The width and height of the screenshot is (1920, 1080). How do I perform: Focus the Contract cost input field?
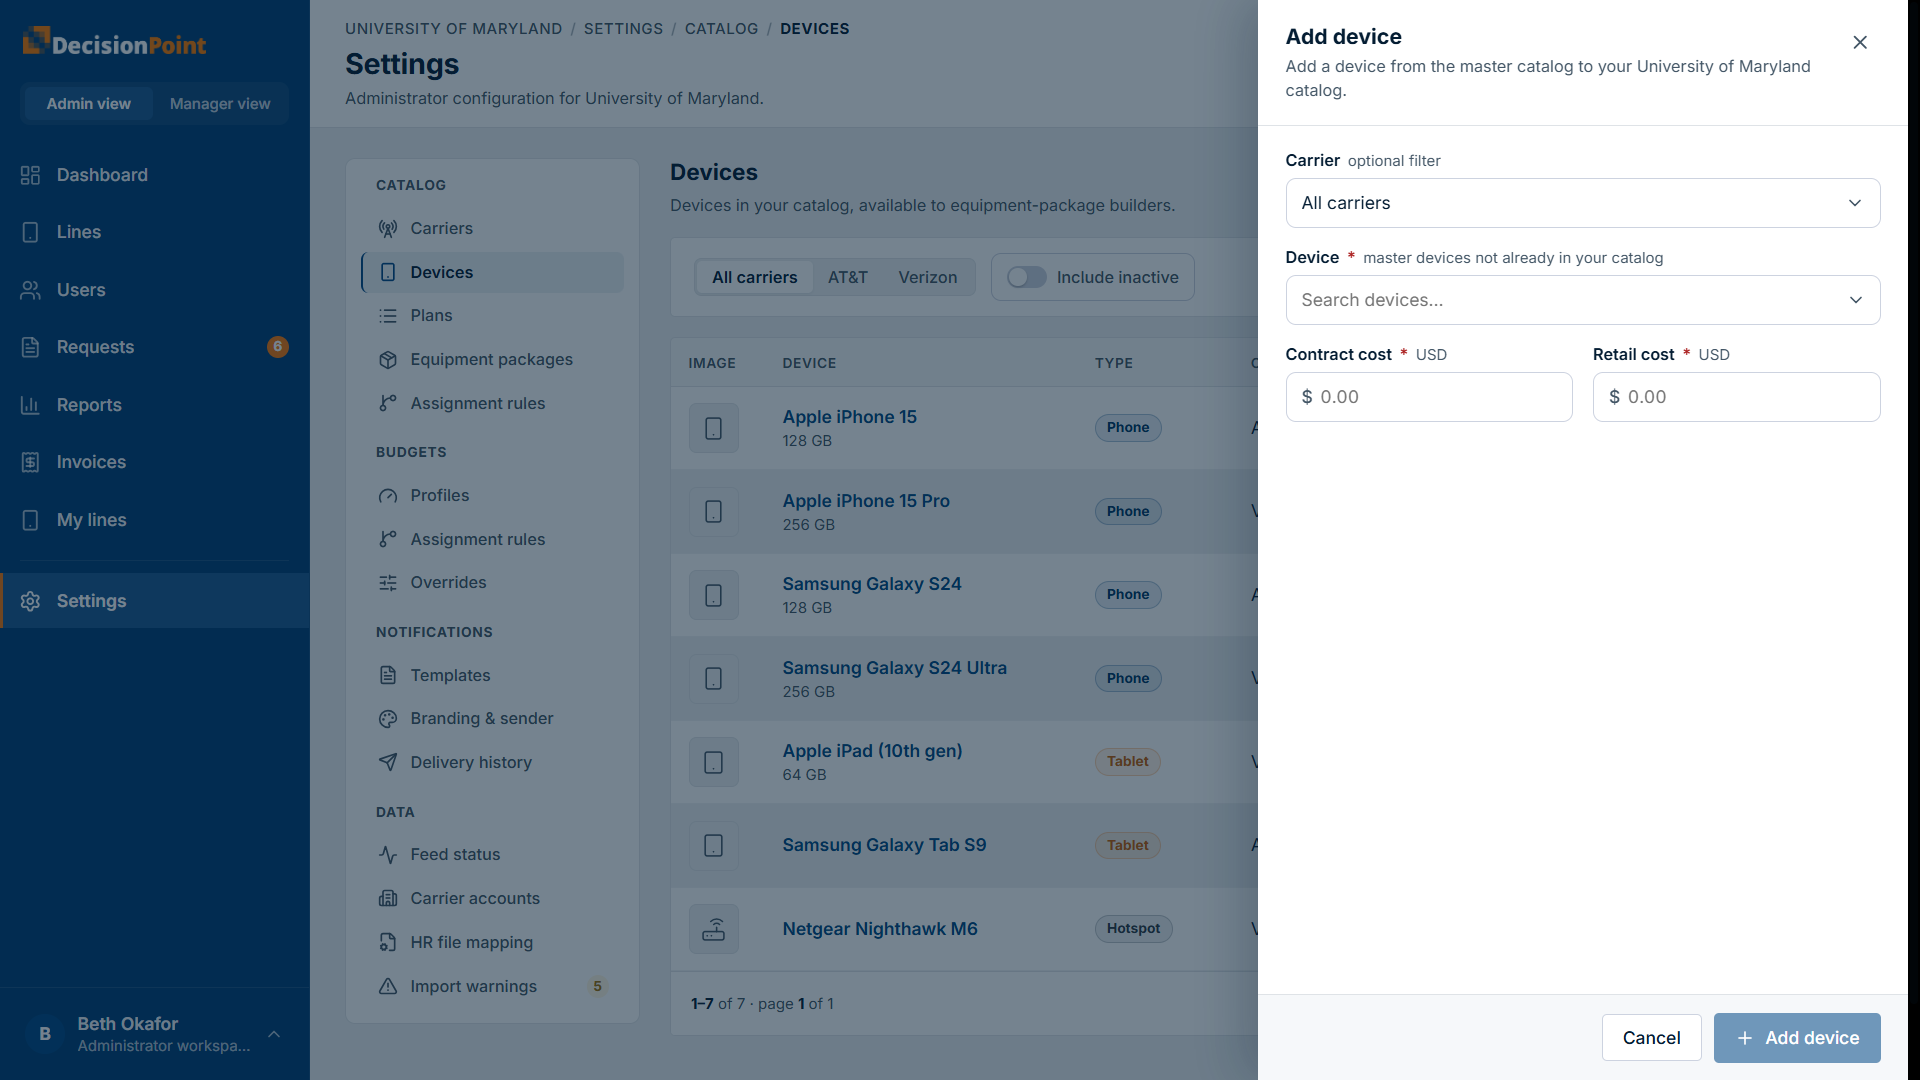click(1428, 397)
